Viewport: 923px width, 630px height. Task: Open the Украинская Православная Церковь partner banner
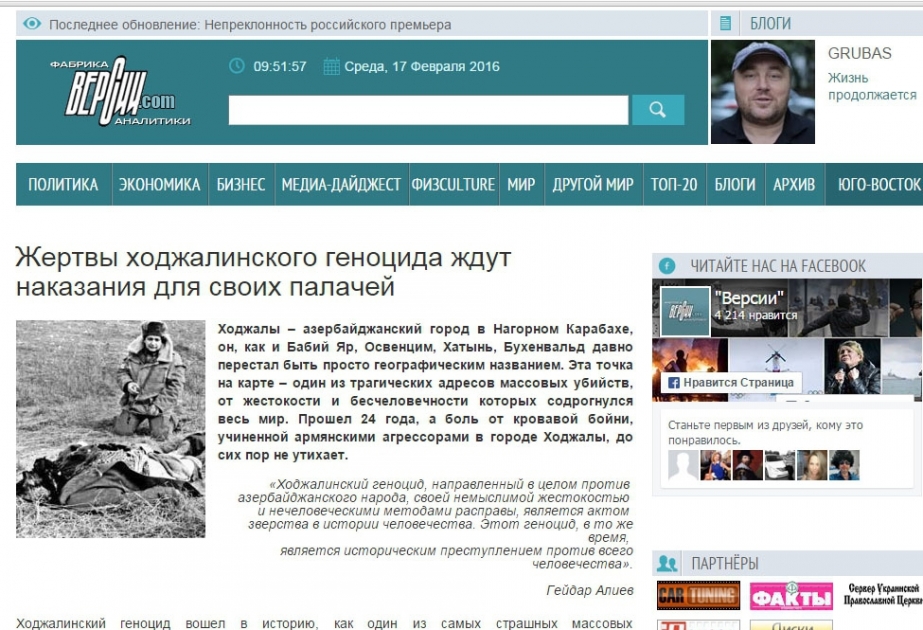[x=883, y=595]
